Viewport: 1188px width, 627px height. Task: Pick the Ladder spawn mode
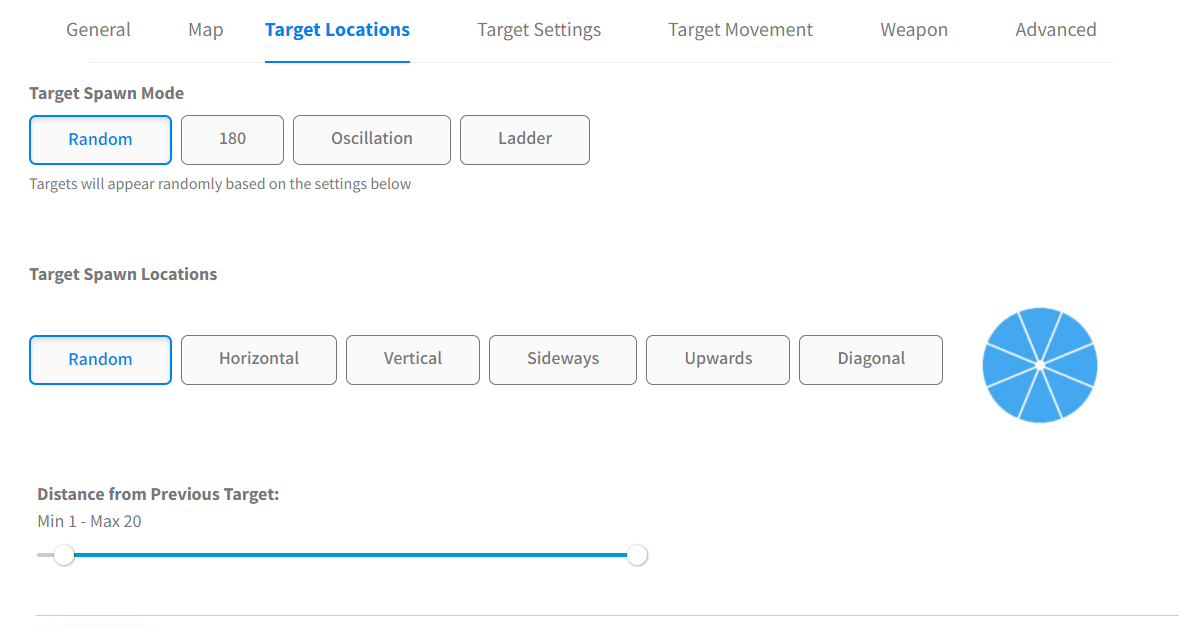pos(525,139)
